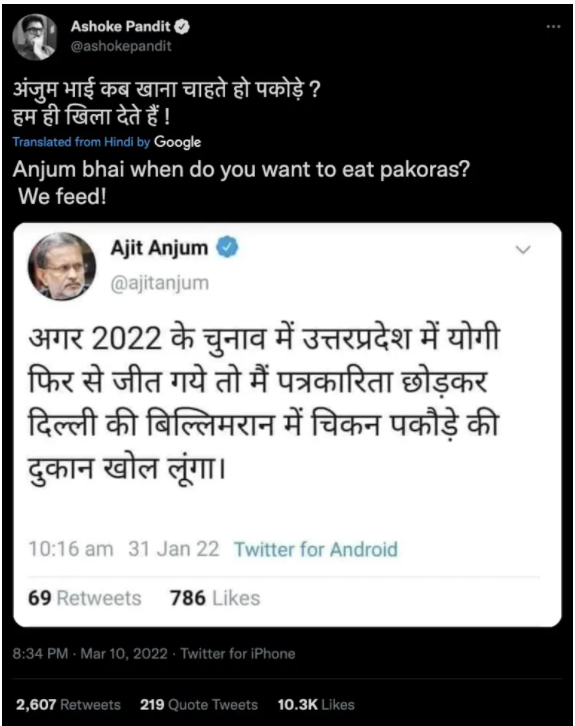The height and width of the screenshot is (726, 575).
Task: Open the quoted tweet's 786 Likes
Action: pos(215,598)
